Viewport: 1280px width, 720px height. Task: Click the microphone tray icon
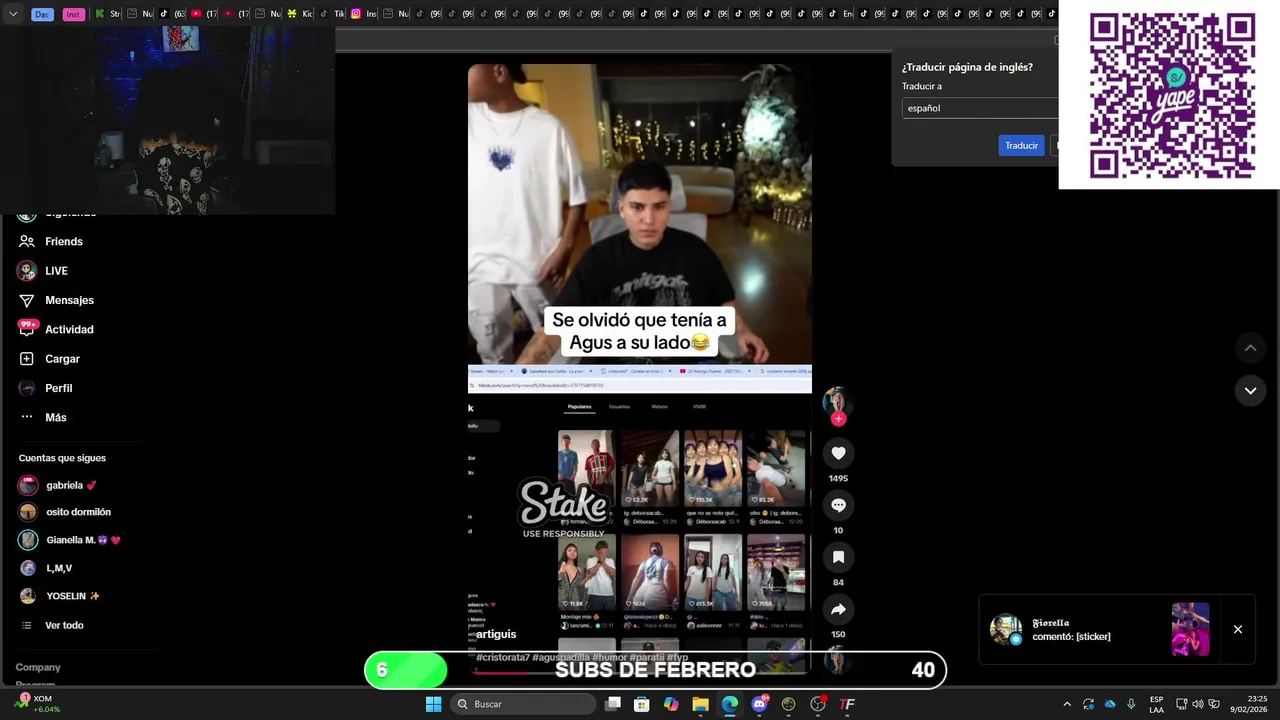(x=1131, y=704)
